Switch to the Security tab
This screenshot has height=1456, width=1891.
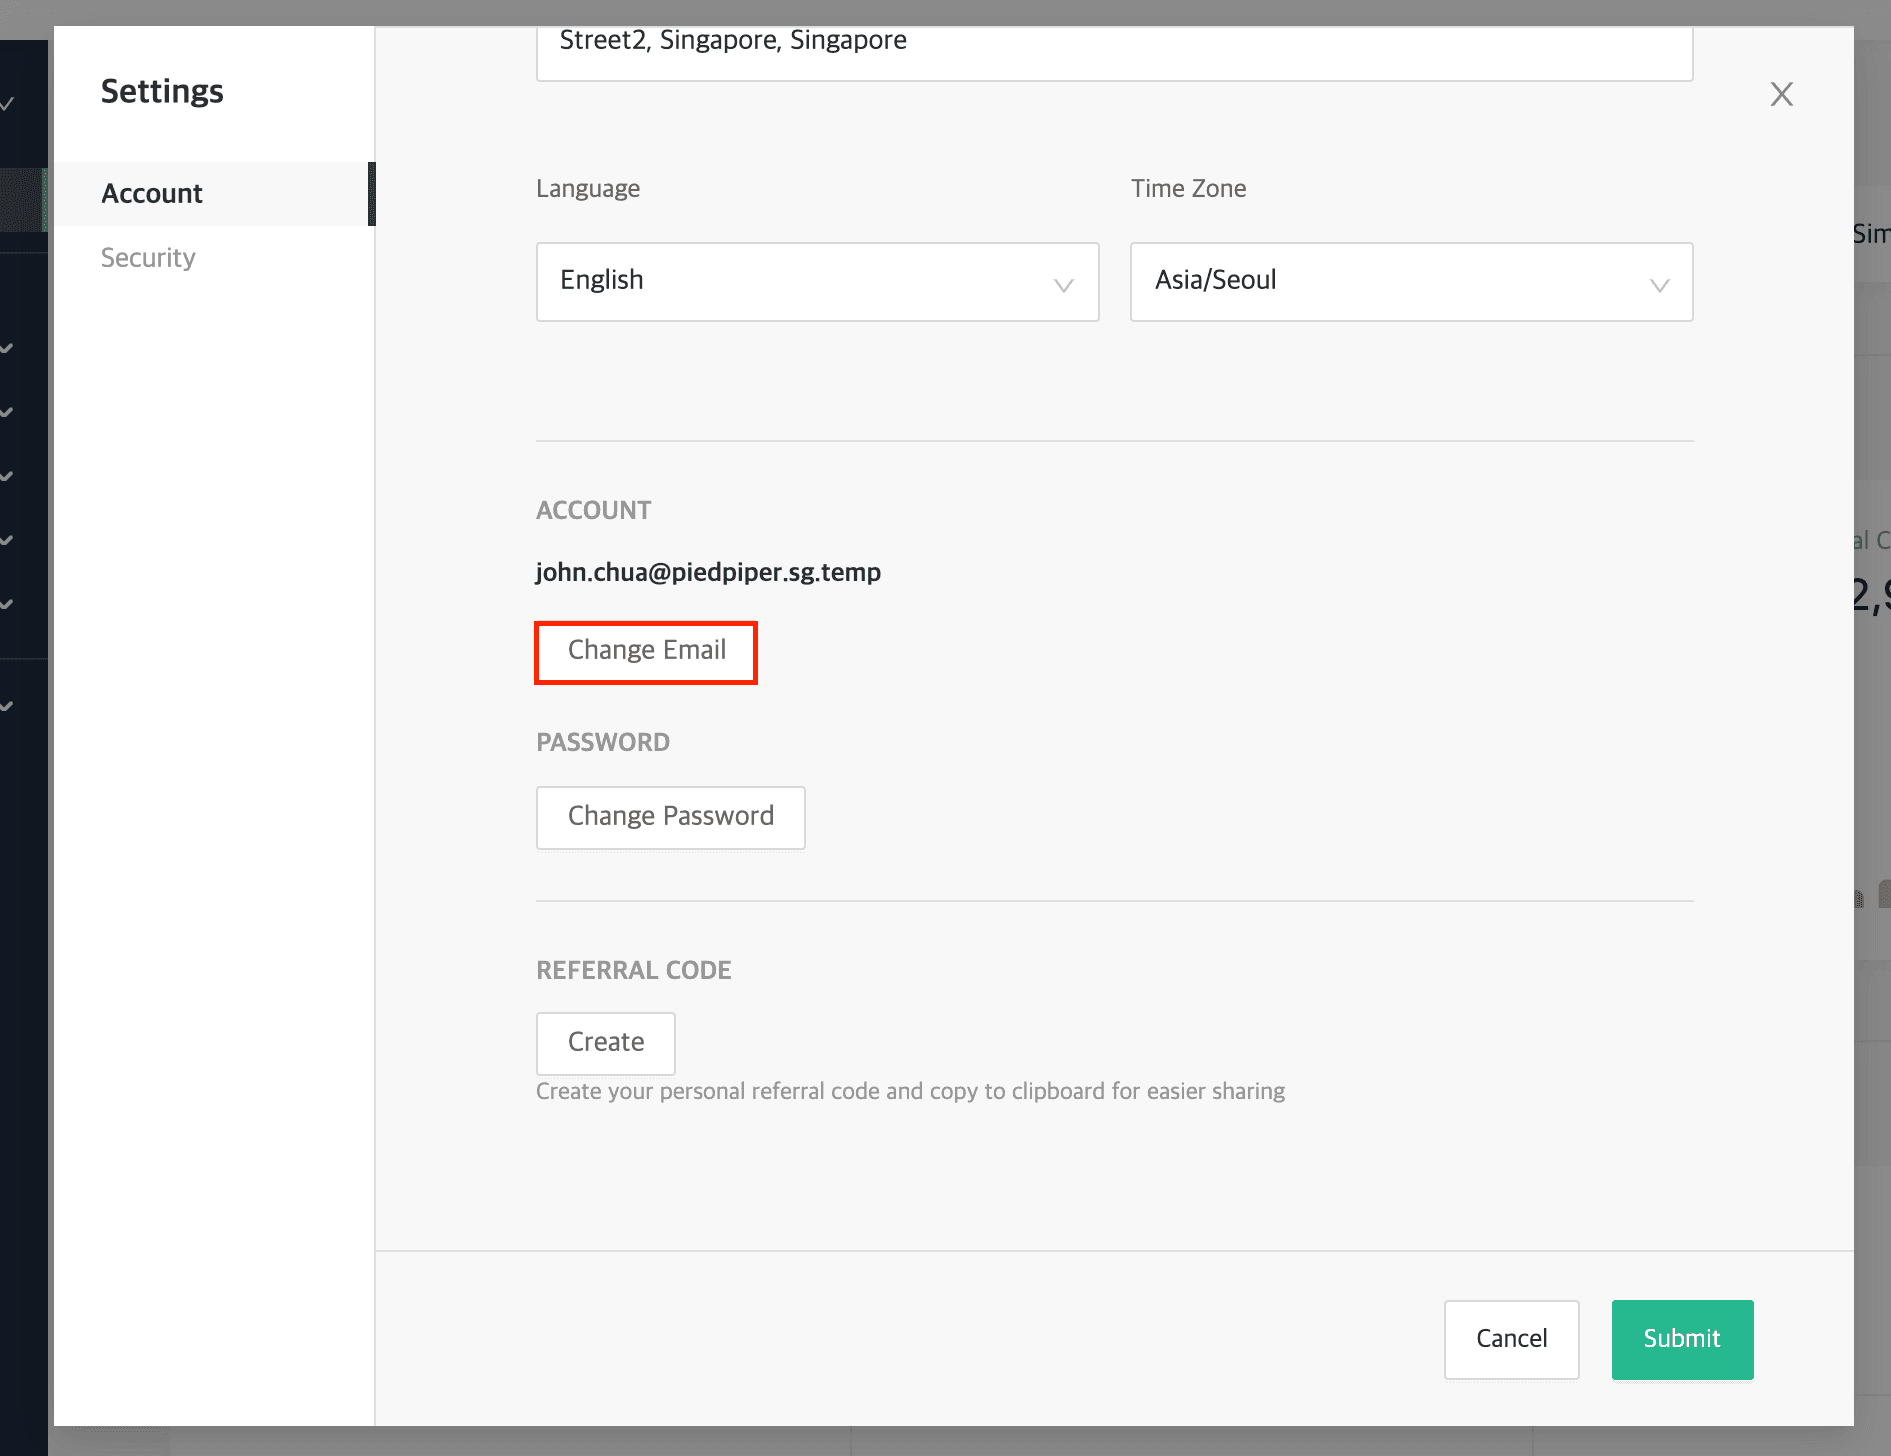pos(147,257)
